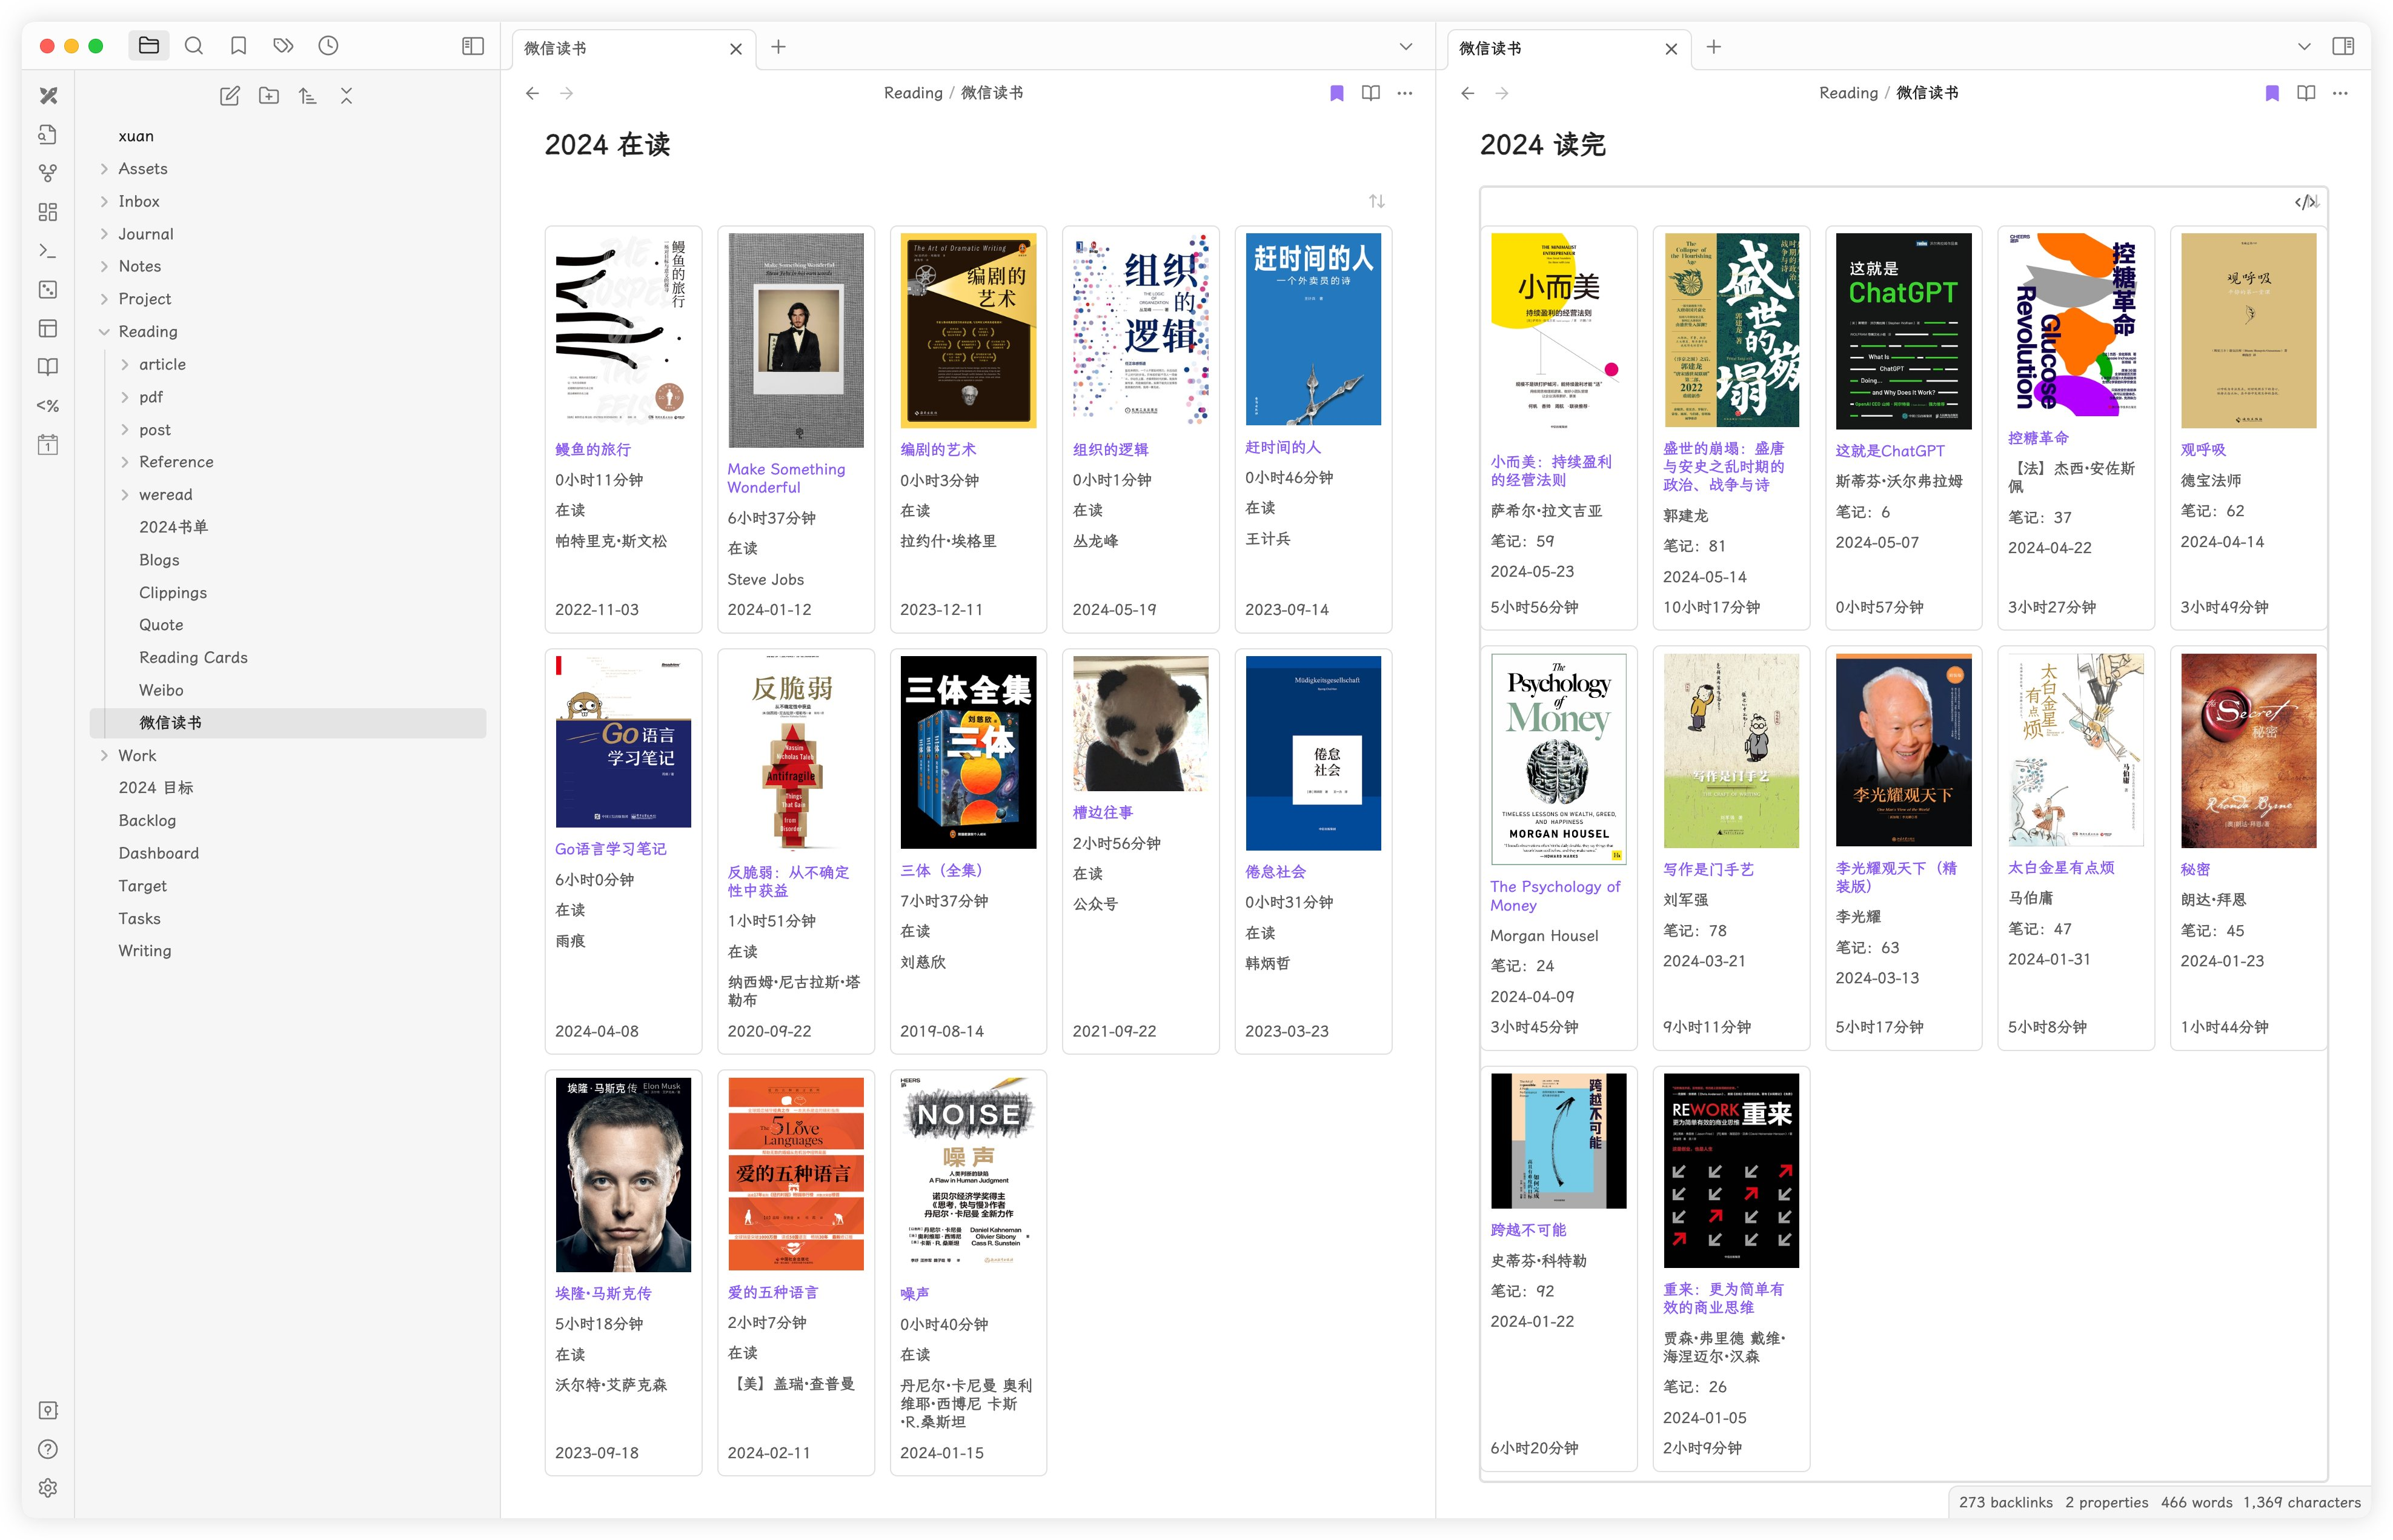Screen dimensions: 2393x1540
Task: Open graph view from left ribbon
Action: tap(47, 173)
